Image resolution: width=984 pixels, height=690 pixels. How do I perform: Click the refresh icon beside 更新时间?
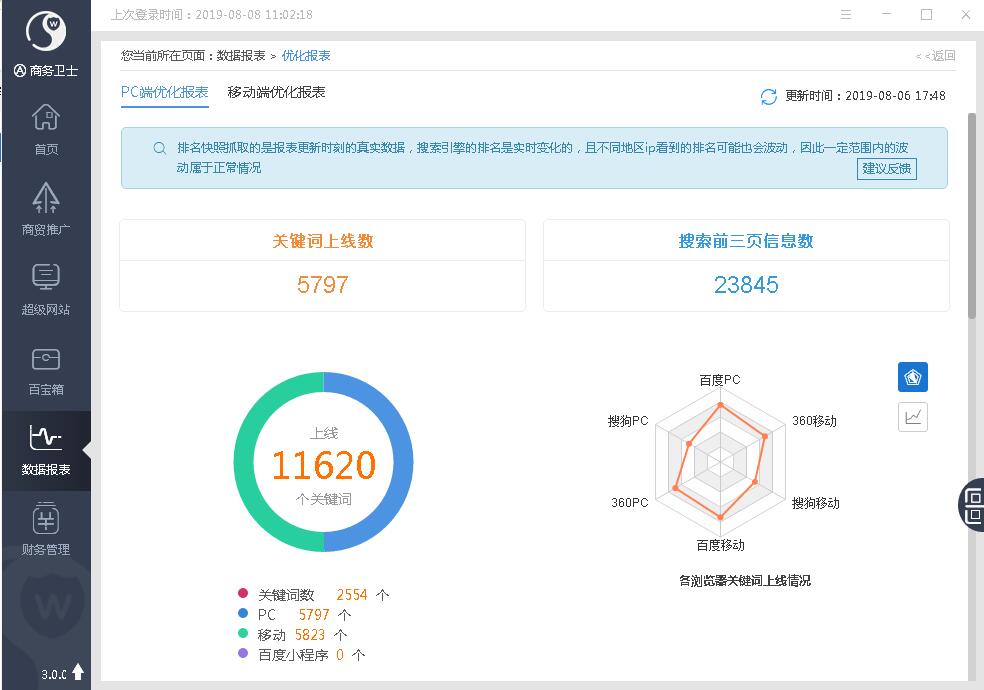(768, 96)
